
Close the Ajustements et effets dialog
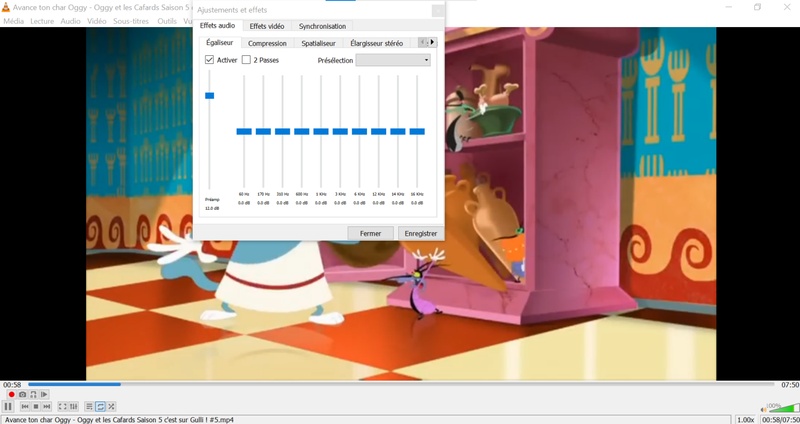click(437, 11)
